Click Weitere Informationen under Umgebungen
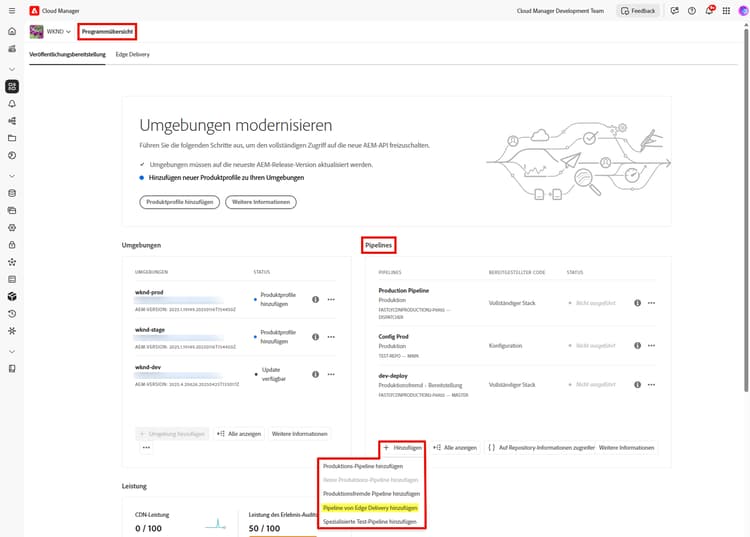The width and height of the screenshot is (750, 537). (299, 434)
